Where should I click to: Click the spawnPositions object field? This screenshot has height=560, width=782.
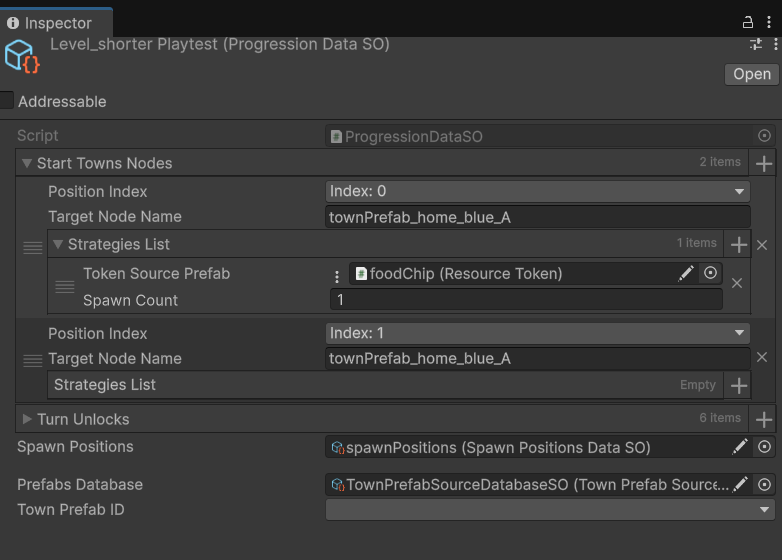coord(550,447)
